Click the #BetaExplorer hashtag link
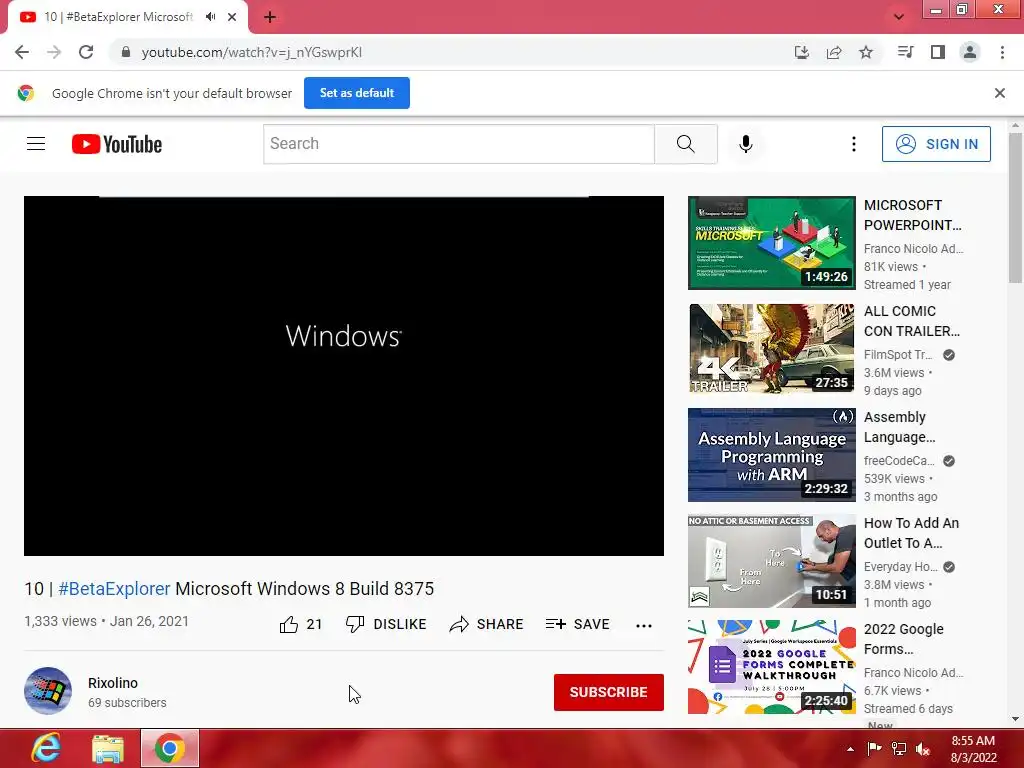The image size is (1024, 768). [114, 588]
